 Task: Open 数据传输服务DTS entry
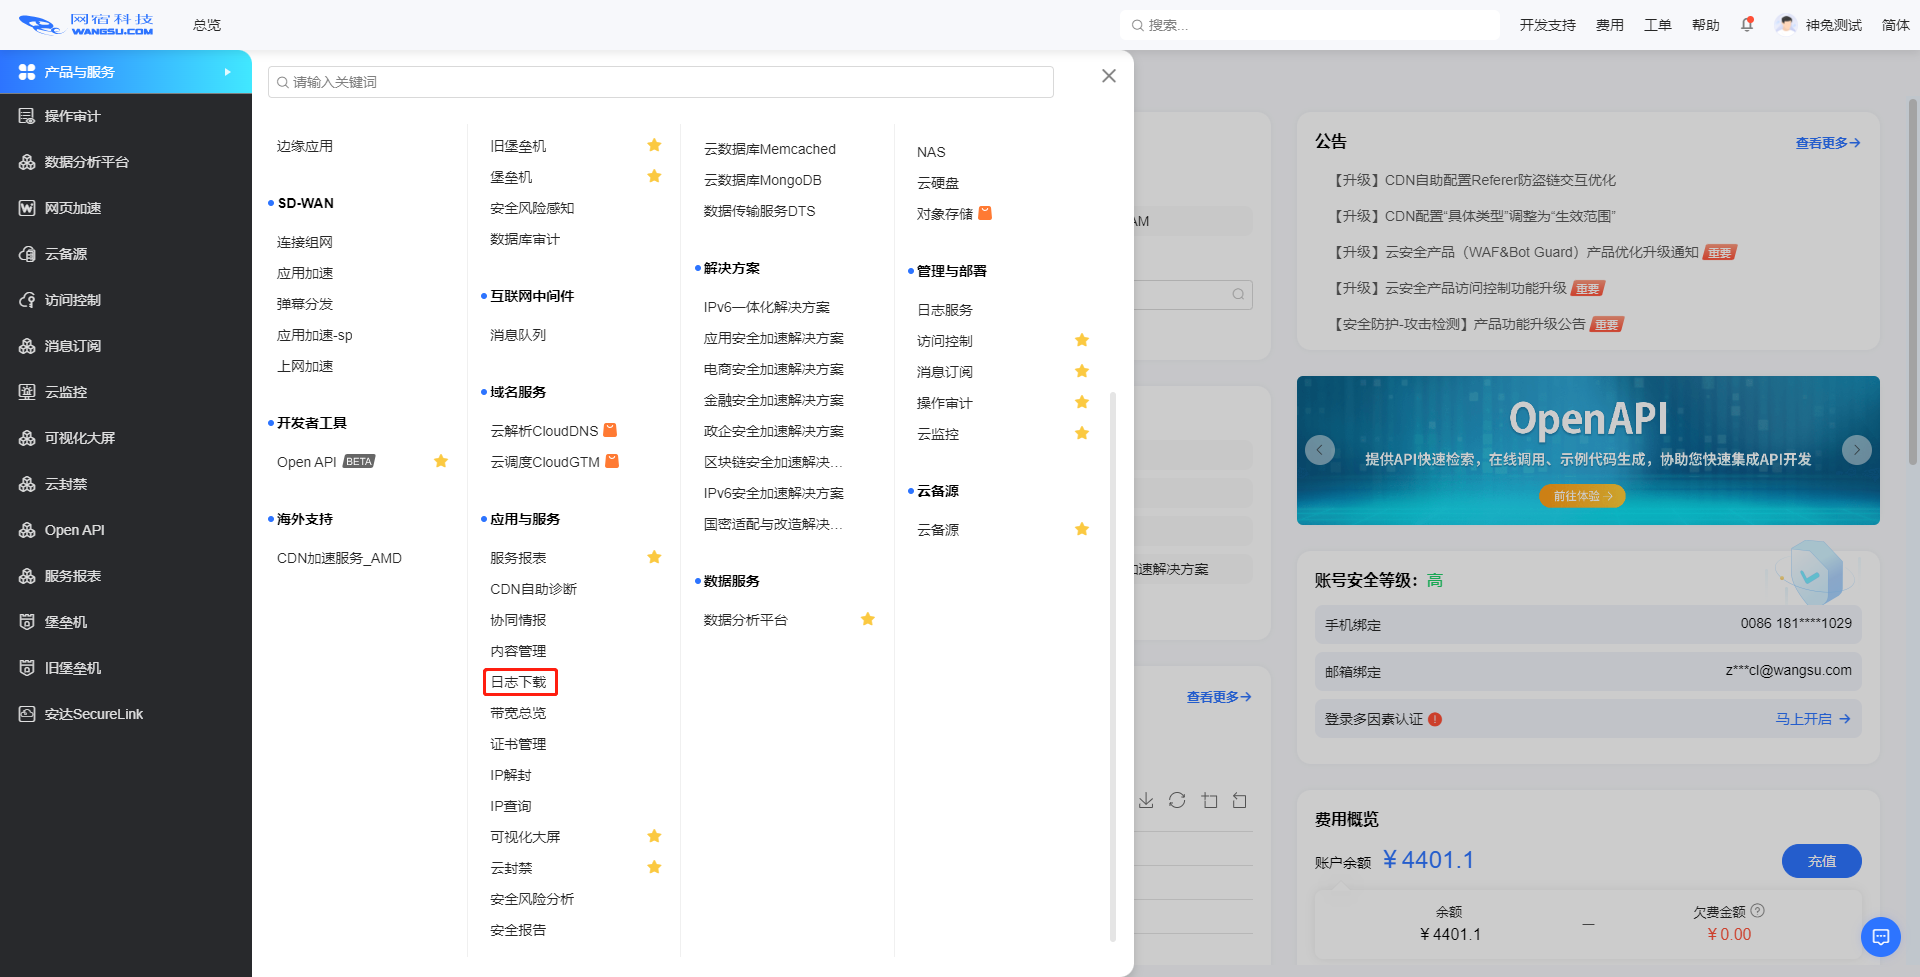pos(759,211)
